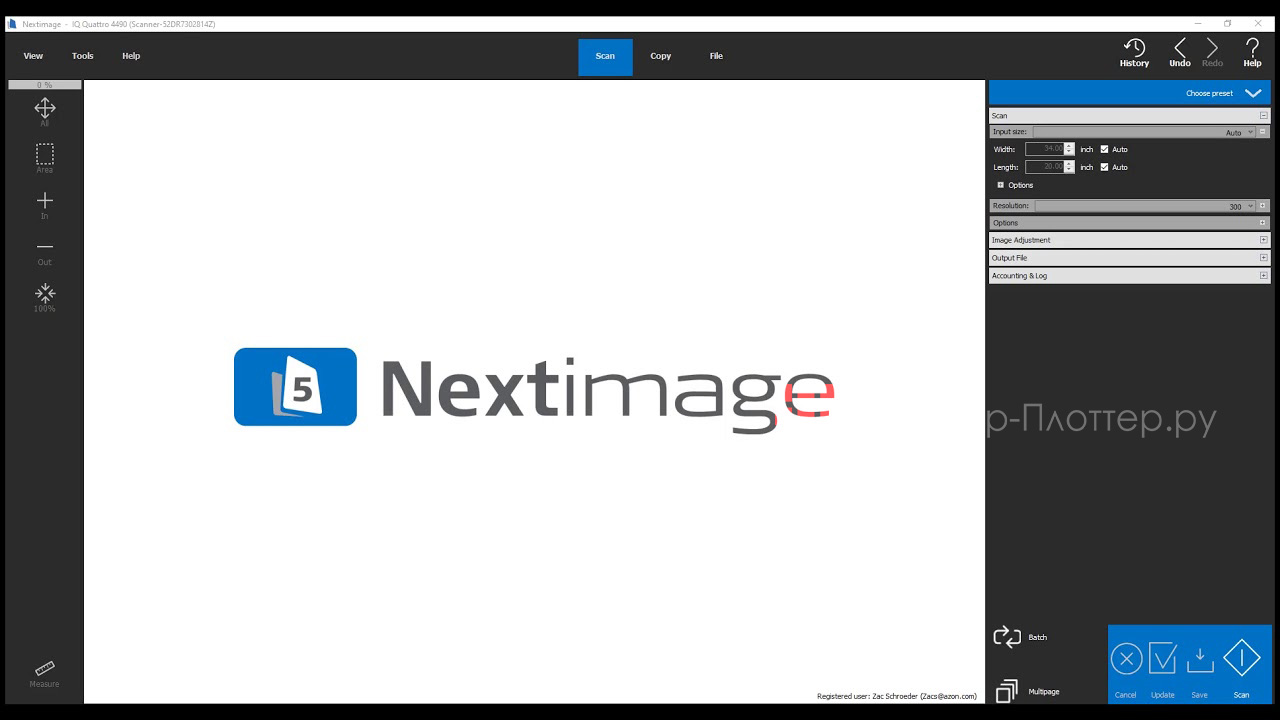
Task: Enable Auto width detection
Action: click(1104, 148)
